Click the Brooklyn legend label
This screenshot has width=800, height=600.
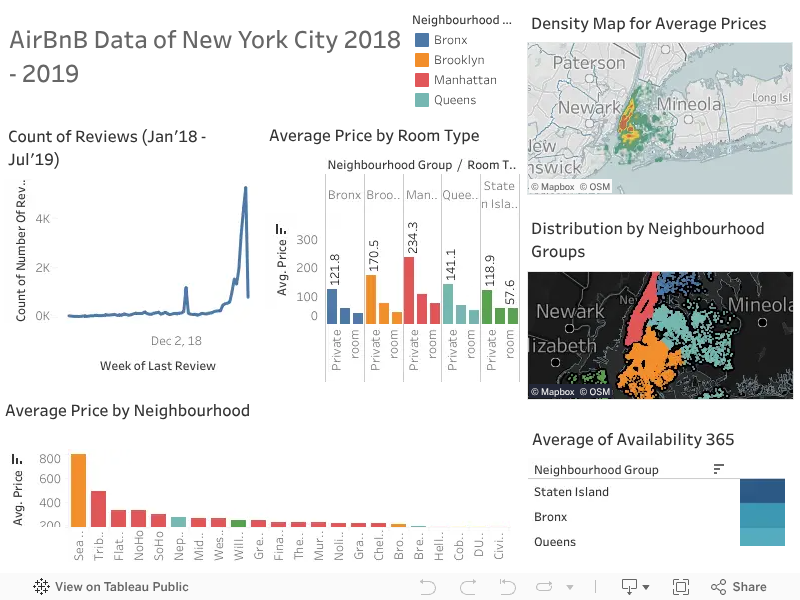pos(459,60)
